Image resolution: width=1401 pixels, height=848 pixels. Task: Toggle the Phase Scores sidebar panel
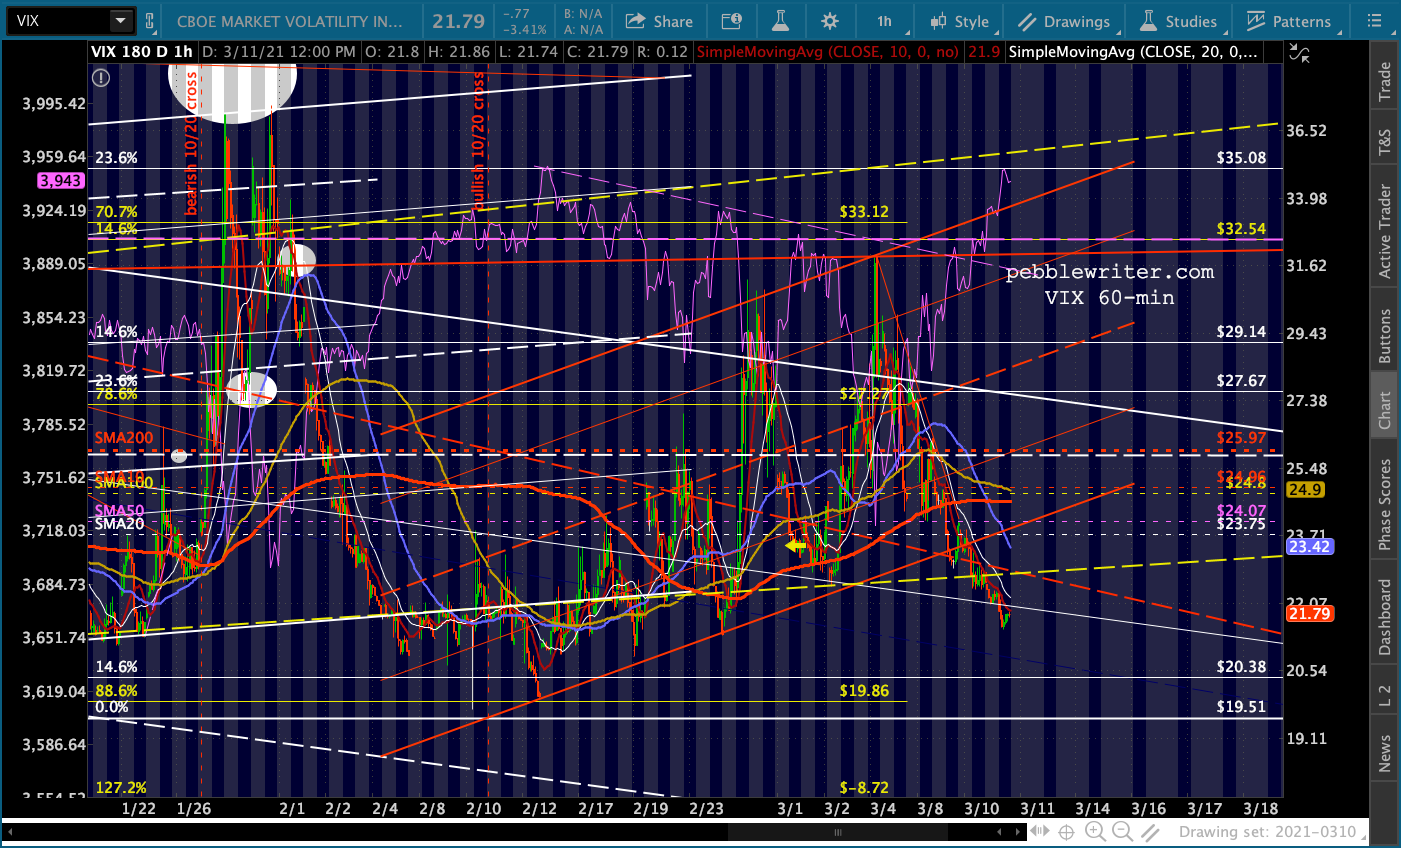(1385, 504)
